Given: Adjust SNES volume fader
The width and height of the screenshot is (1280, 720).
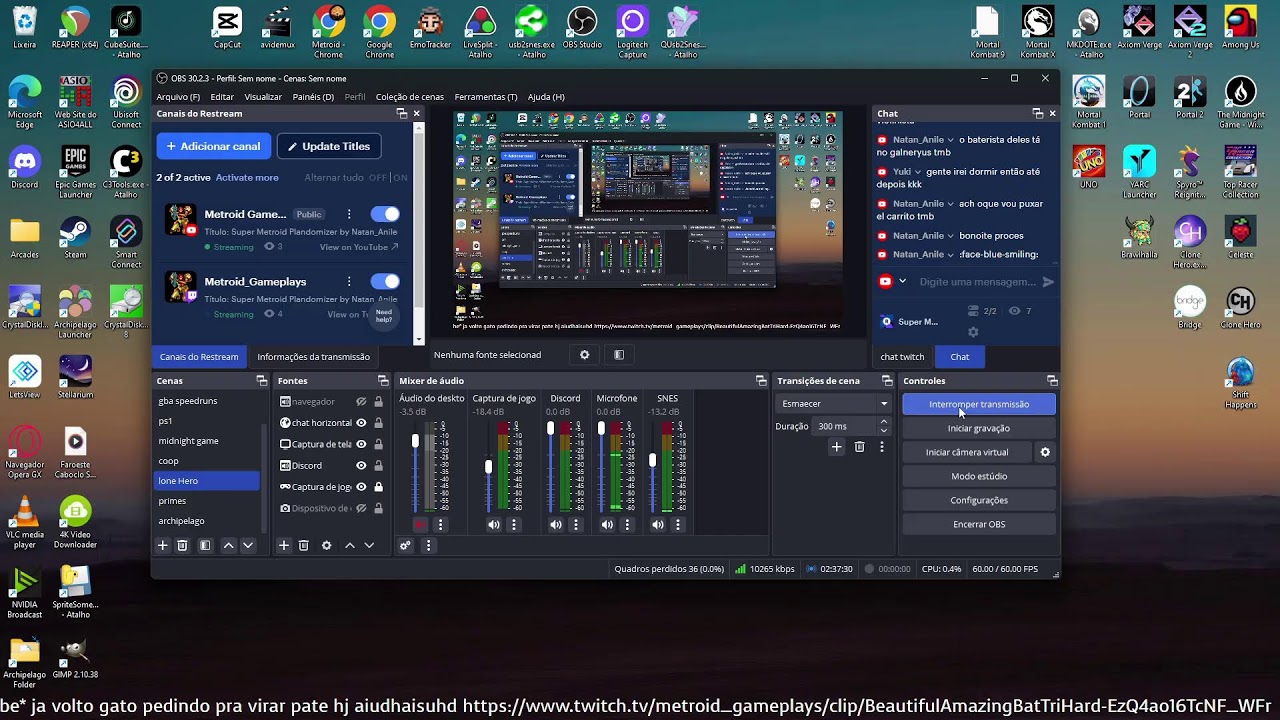Looking at the screenshot, I should click(653, 460).
